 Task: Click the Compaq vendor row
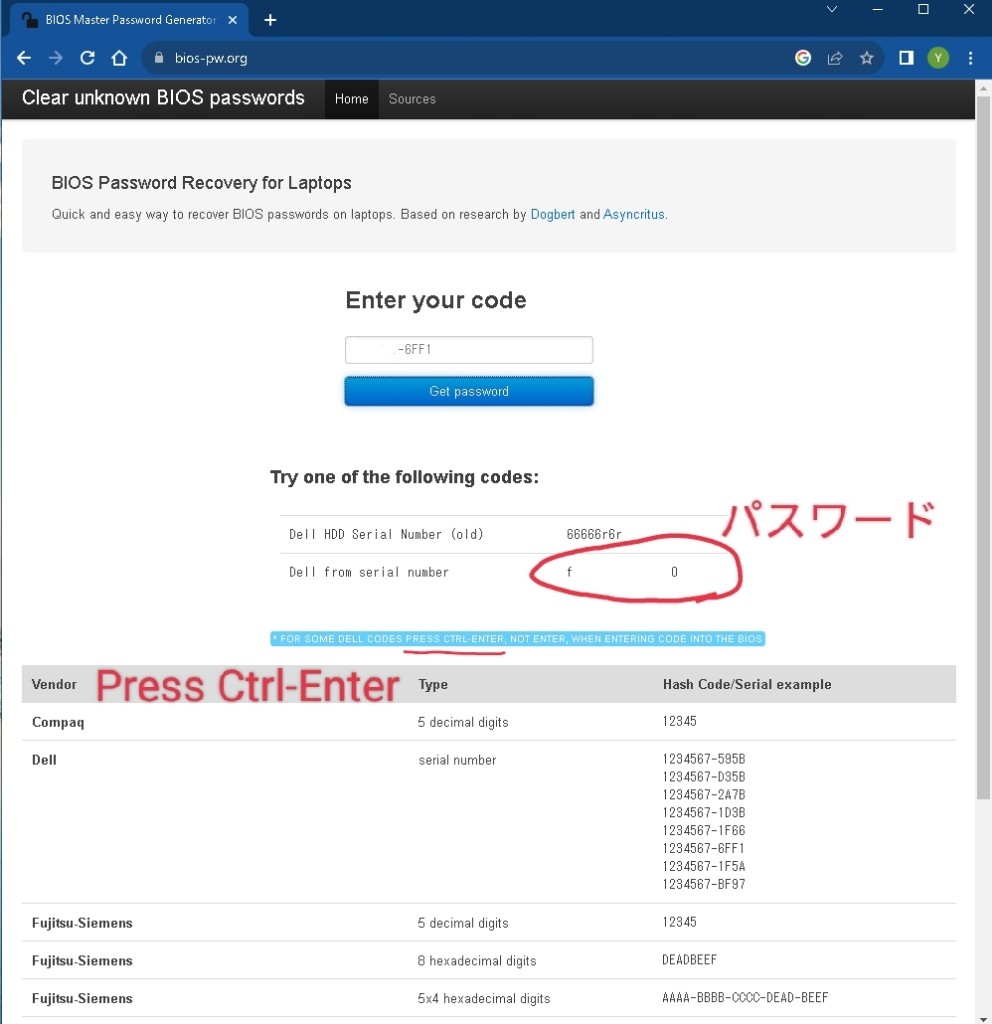click(x=488, y=722)
